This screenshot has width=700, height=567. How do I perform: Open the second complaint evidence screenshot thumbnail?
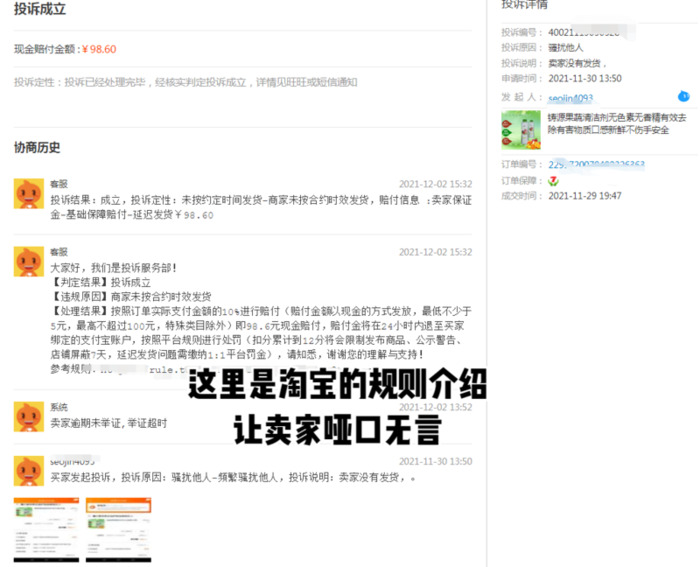pos(118,529)
